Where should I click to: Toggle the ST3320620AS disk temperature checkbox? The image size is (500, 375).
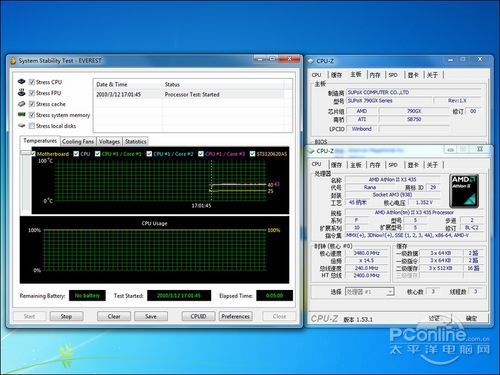coord(252,154)
